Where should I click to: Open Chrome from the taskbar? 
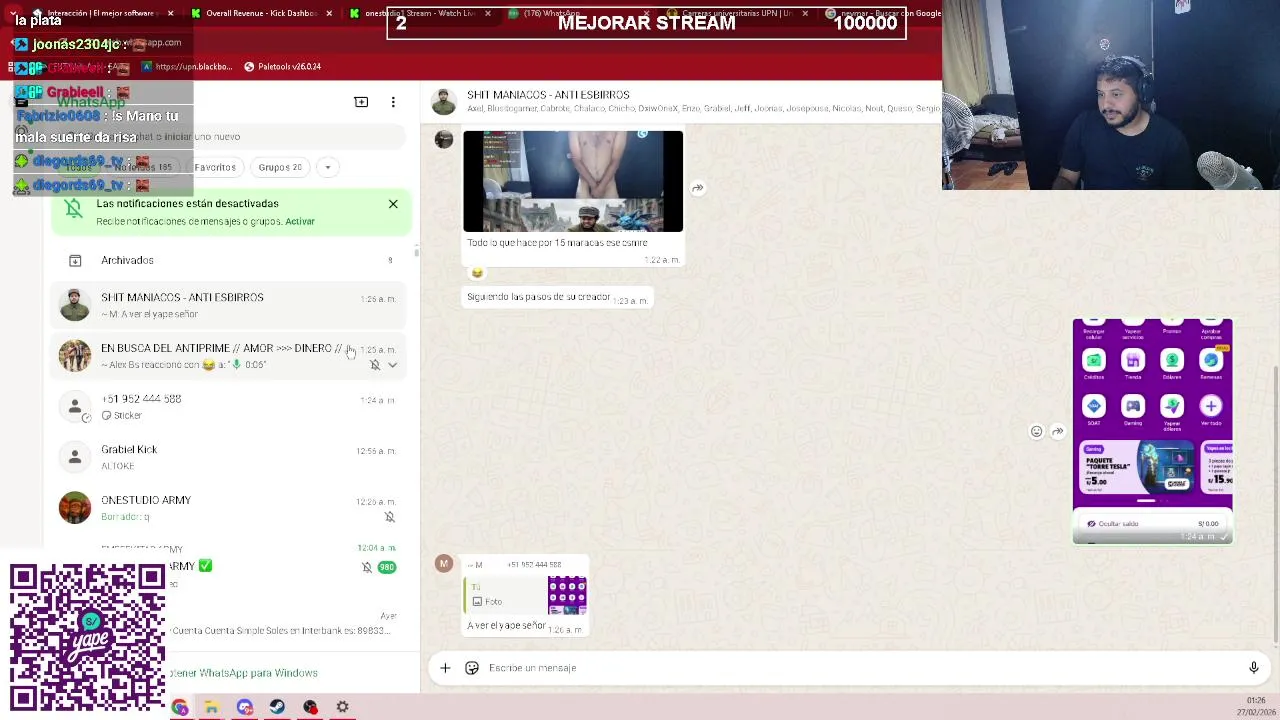click(180, 707)
